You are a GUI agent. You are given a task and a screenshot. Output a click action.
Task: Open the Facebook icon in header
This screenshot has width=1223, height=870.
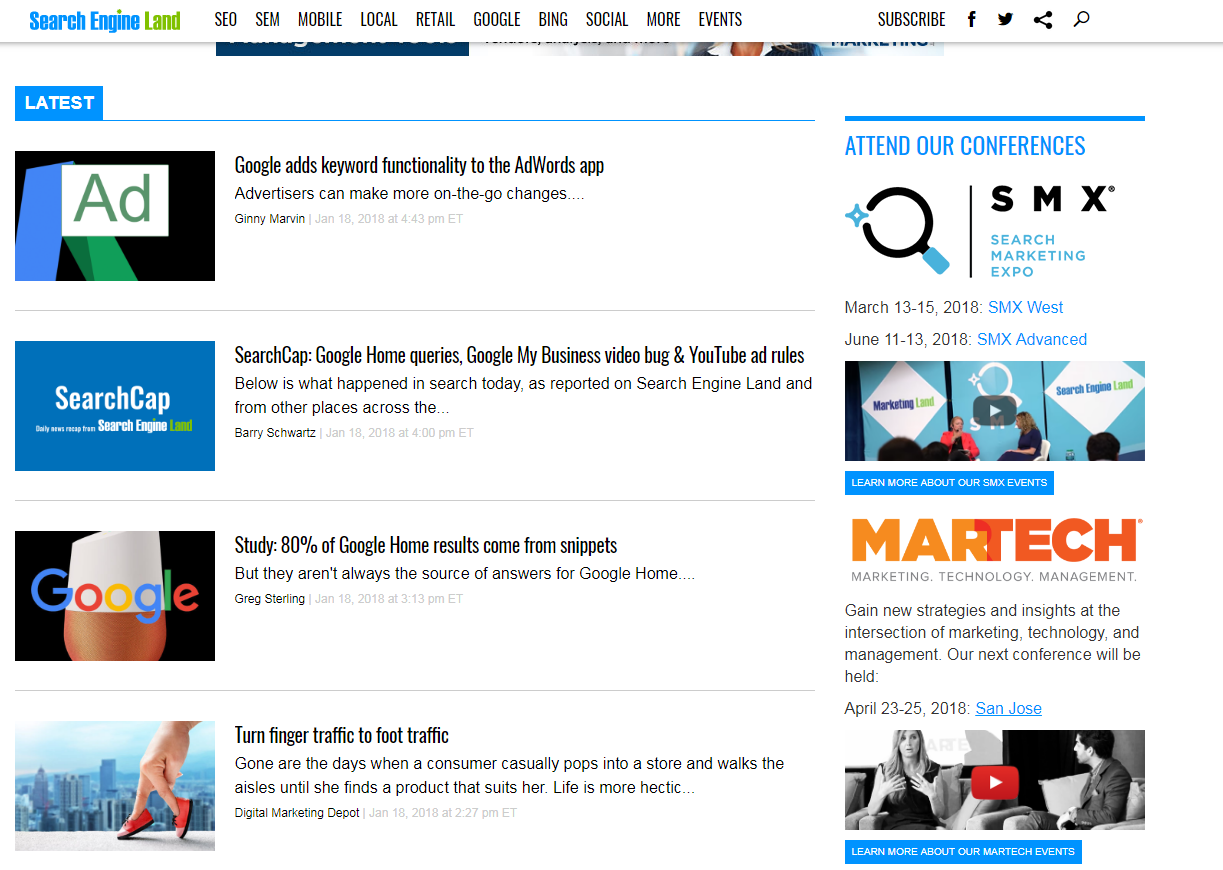(x=972, y=19)
